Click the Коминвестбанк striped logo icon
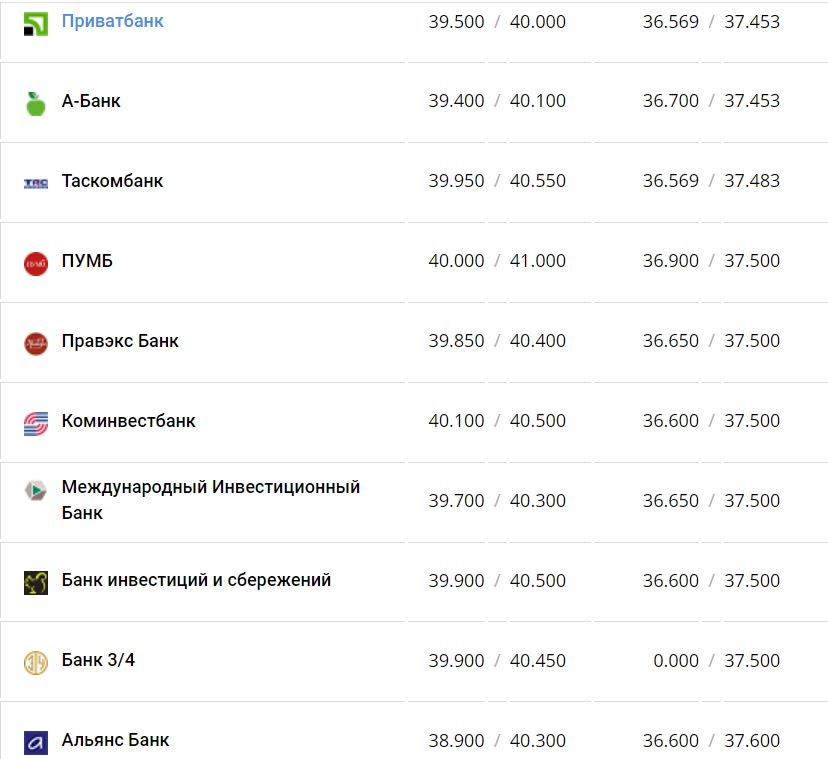Image resolution: width=828 pixels, height=759 pixels. pos(36,423)
